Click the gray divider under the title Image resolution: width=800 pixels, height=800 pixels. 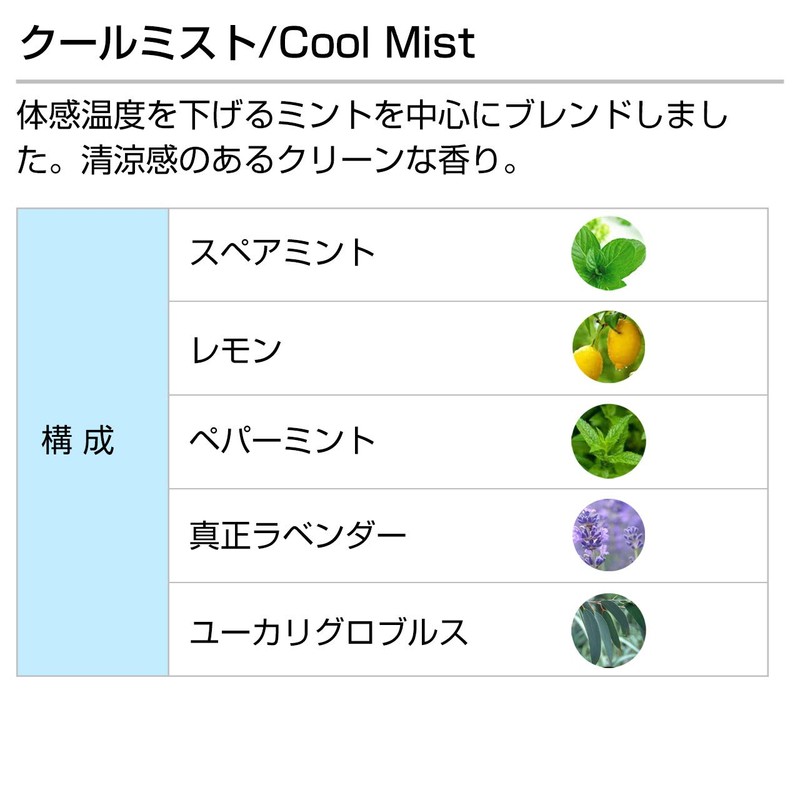point(400,81)
